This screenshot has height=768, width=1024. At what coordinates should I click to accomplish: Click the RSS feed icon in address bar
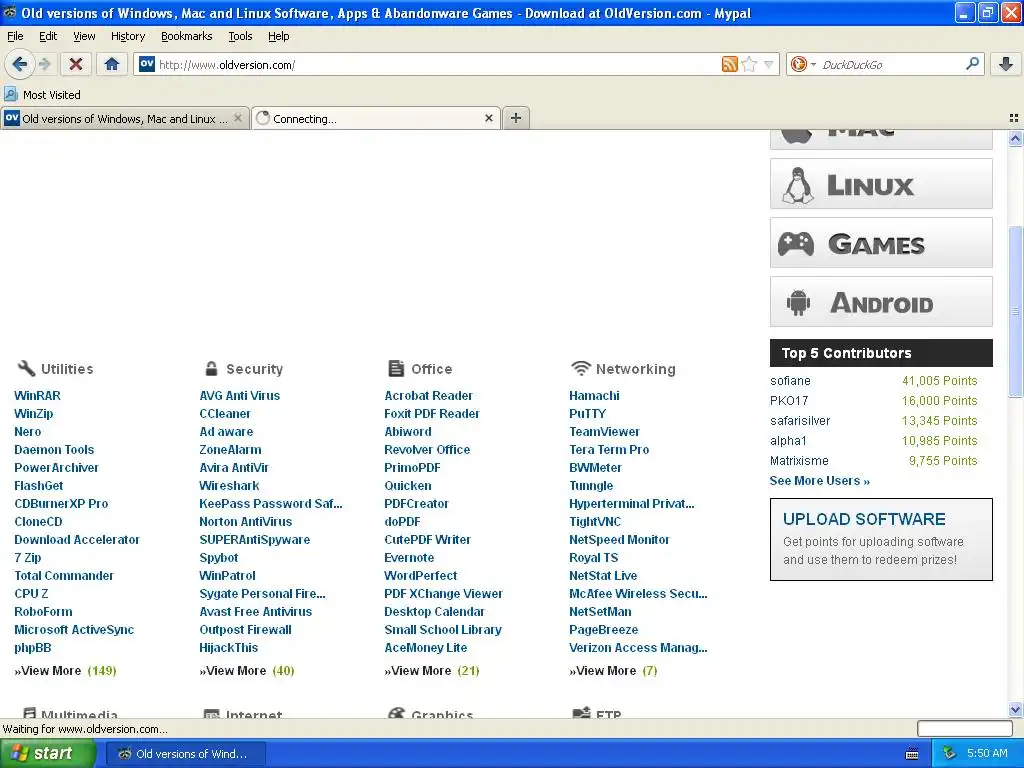point(729,64)
